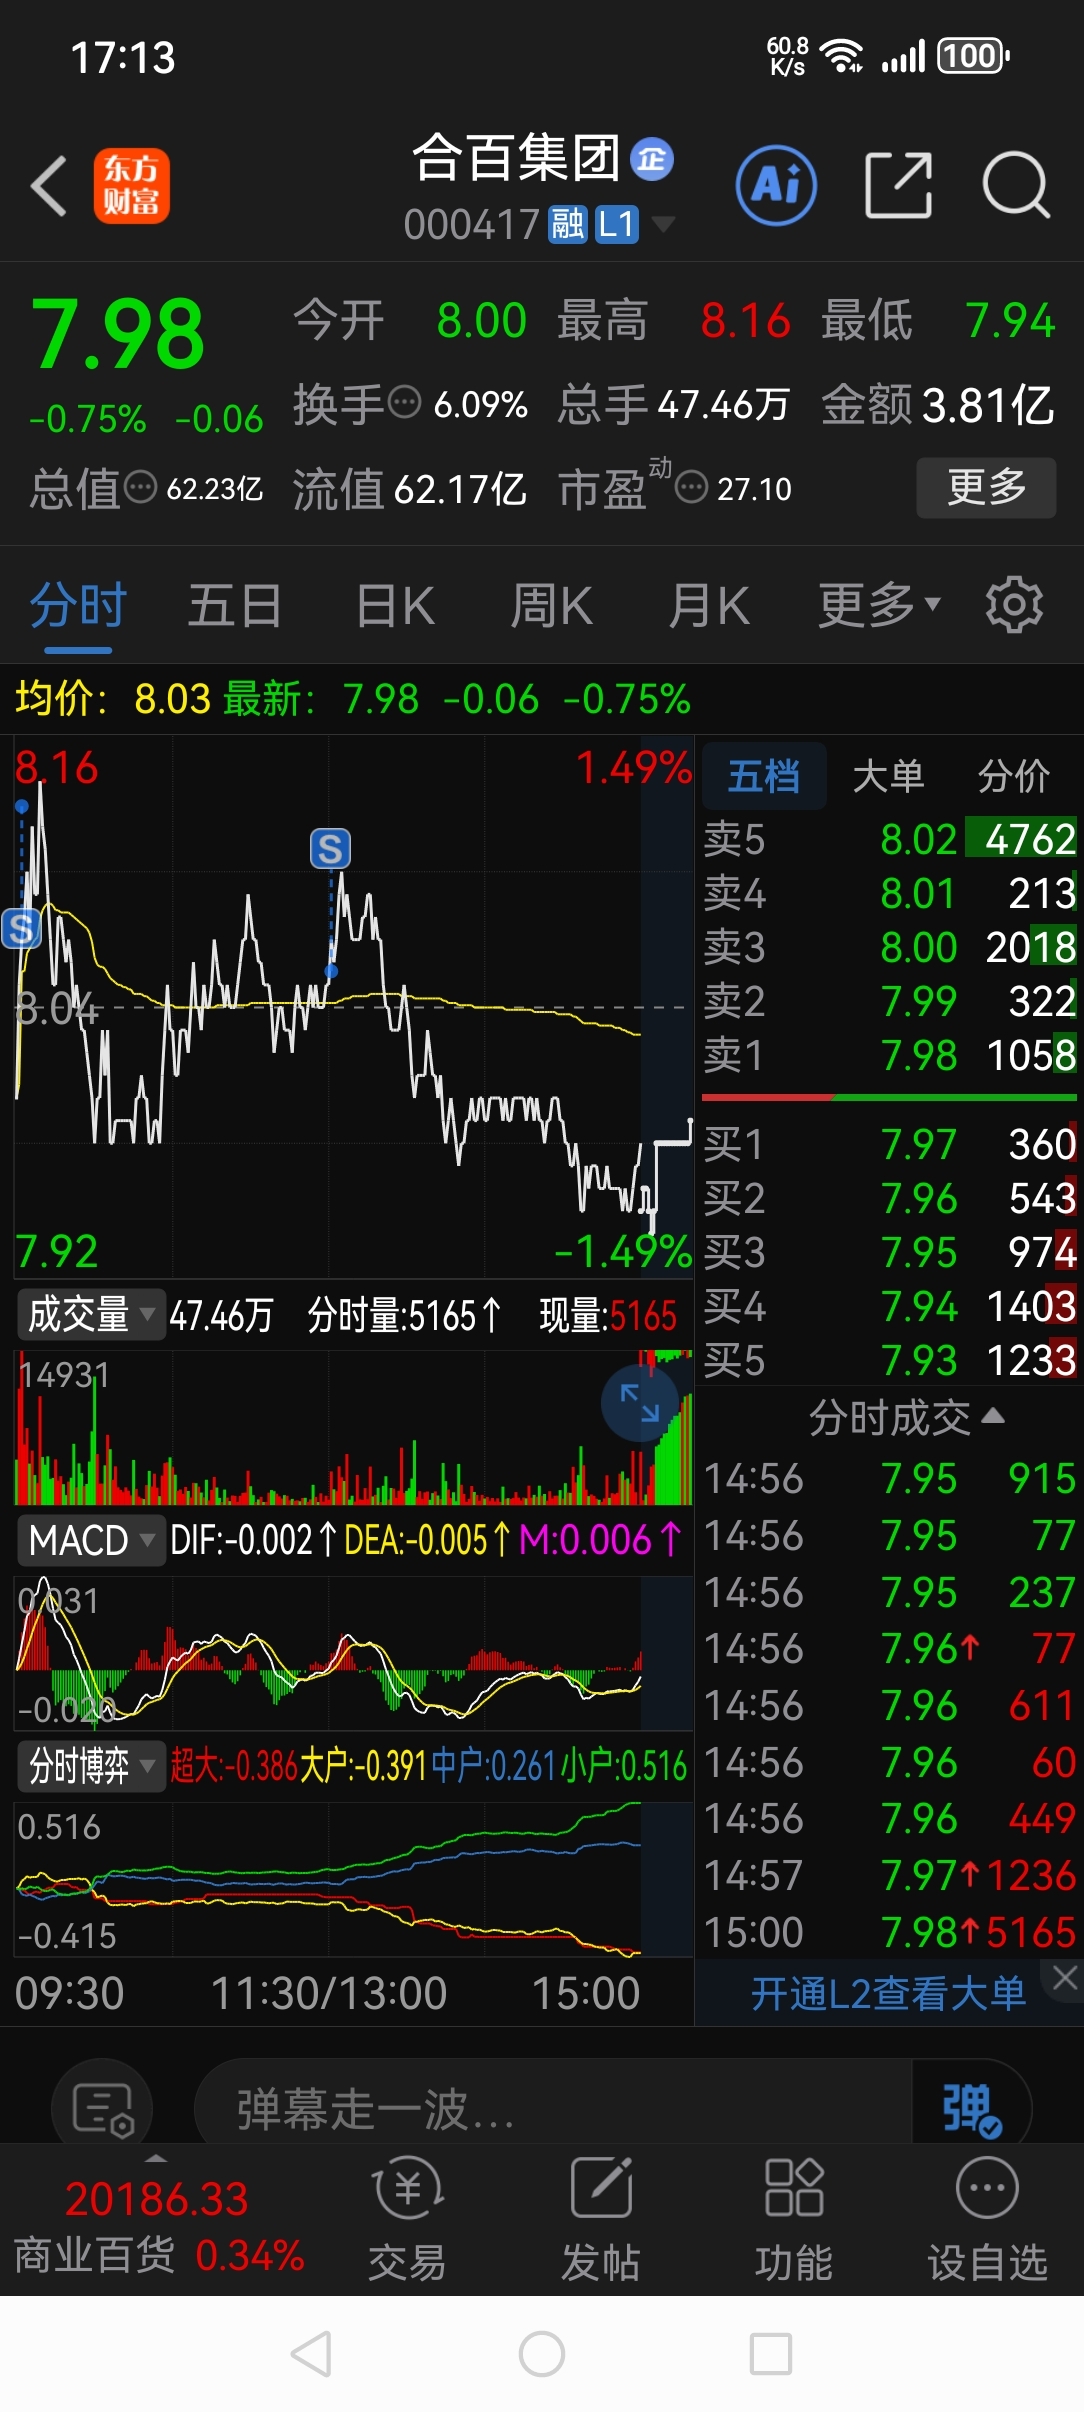Tap Android recent apps button

click(771, 2353)
